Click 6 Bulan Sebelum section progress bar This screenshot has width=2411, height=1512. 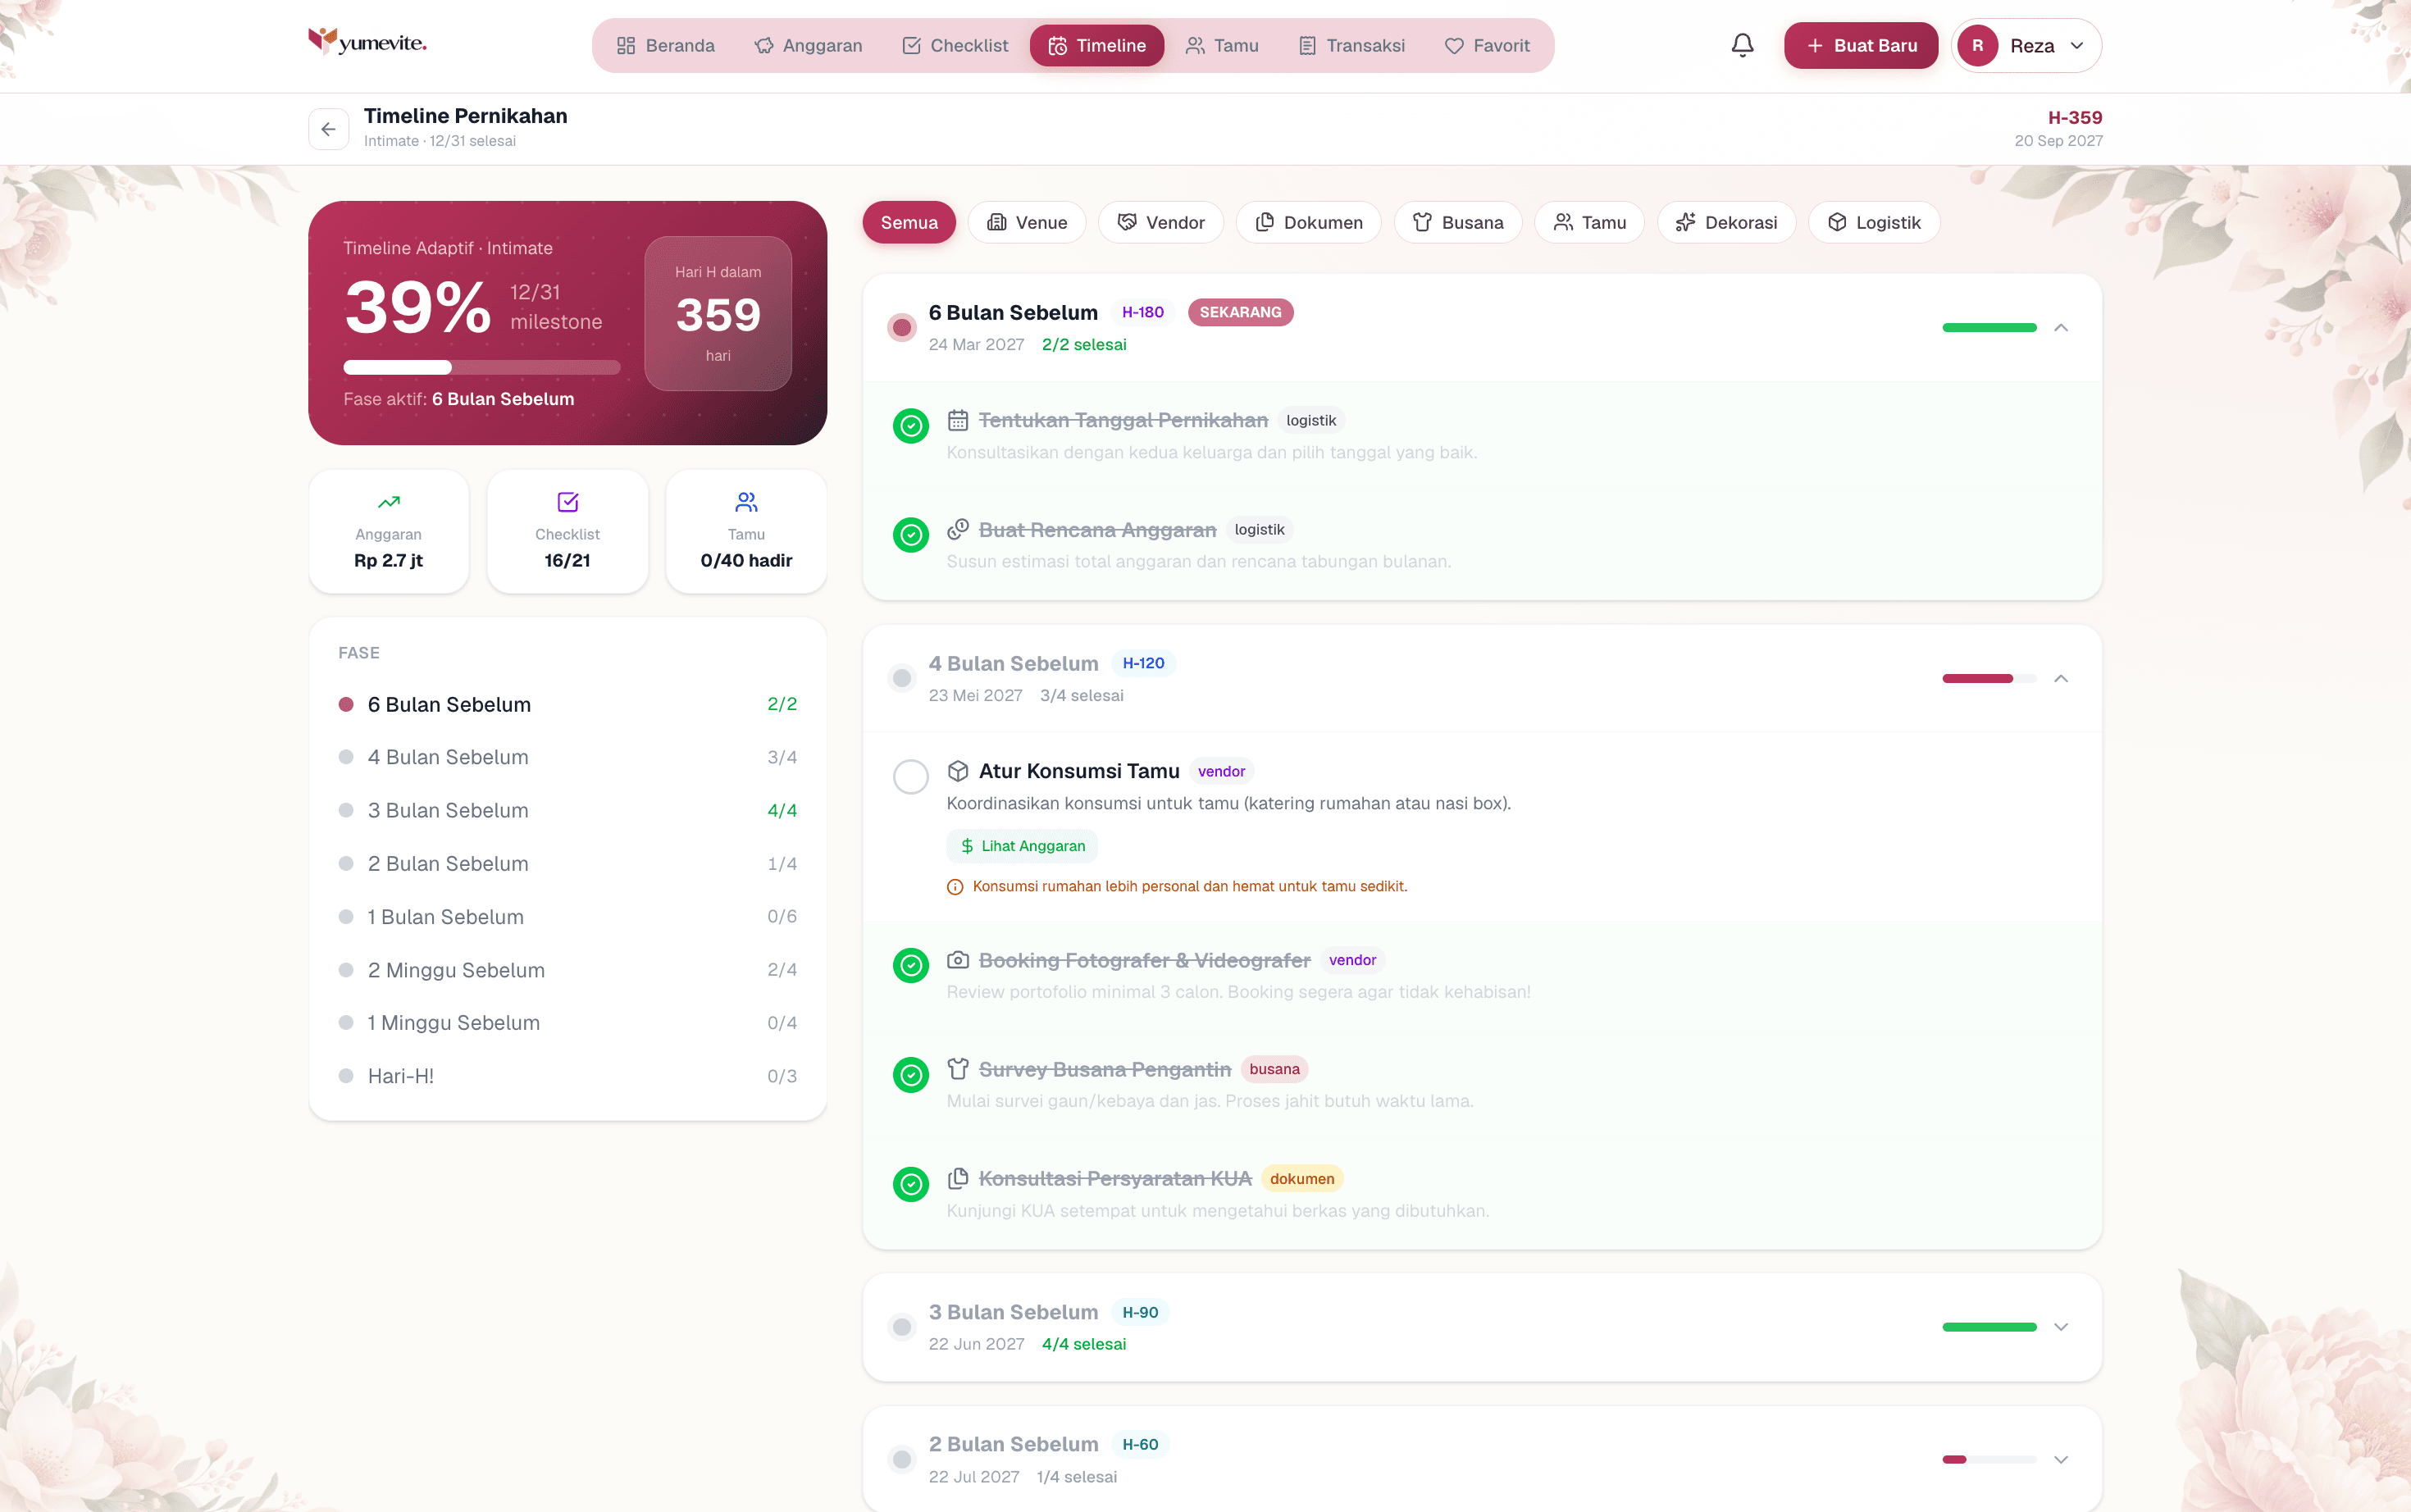[1989, 328]
